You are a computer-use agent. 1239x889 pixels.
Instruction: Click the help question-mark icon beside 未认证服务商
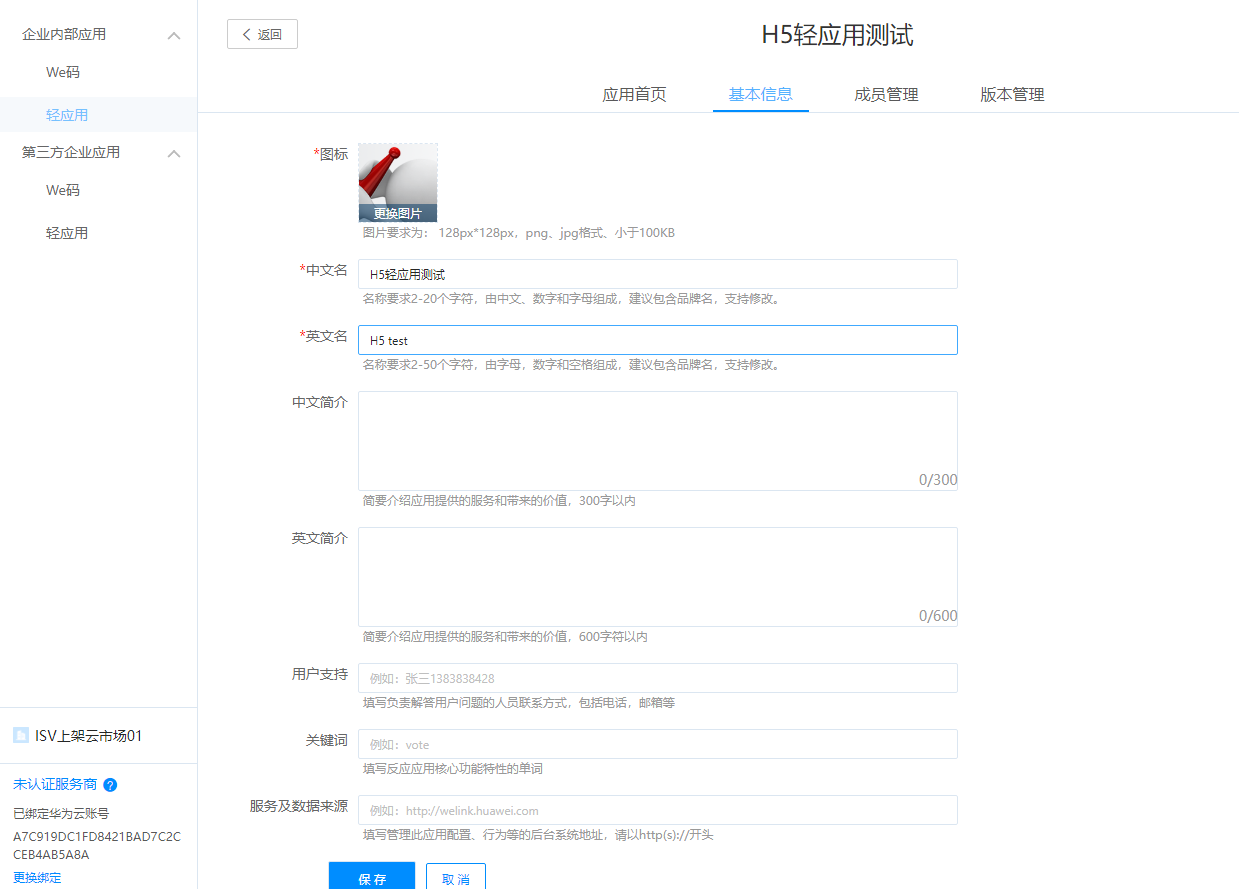coord(110,785)
